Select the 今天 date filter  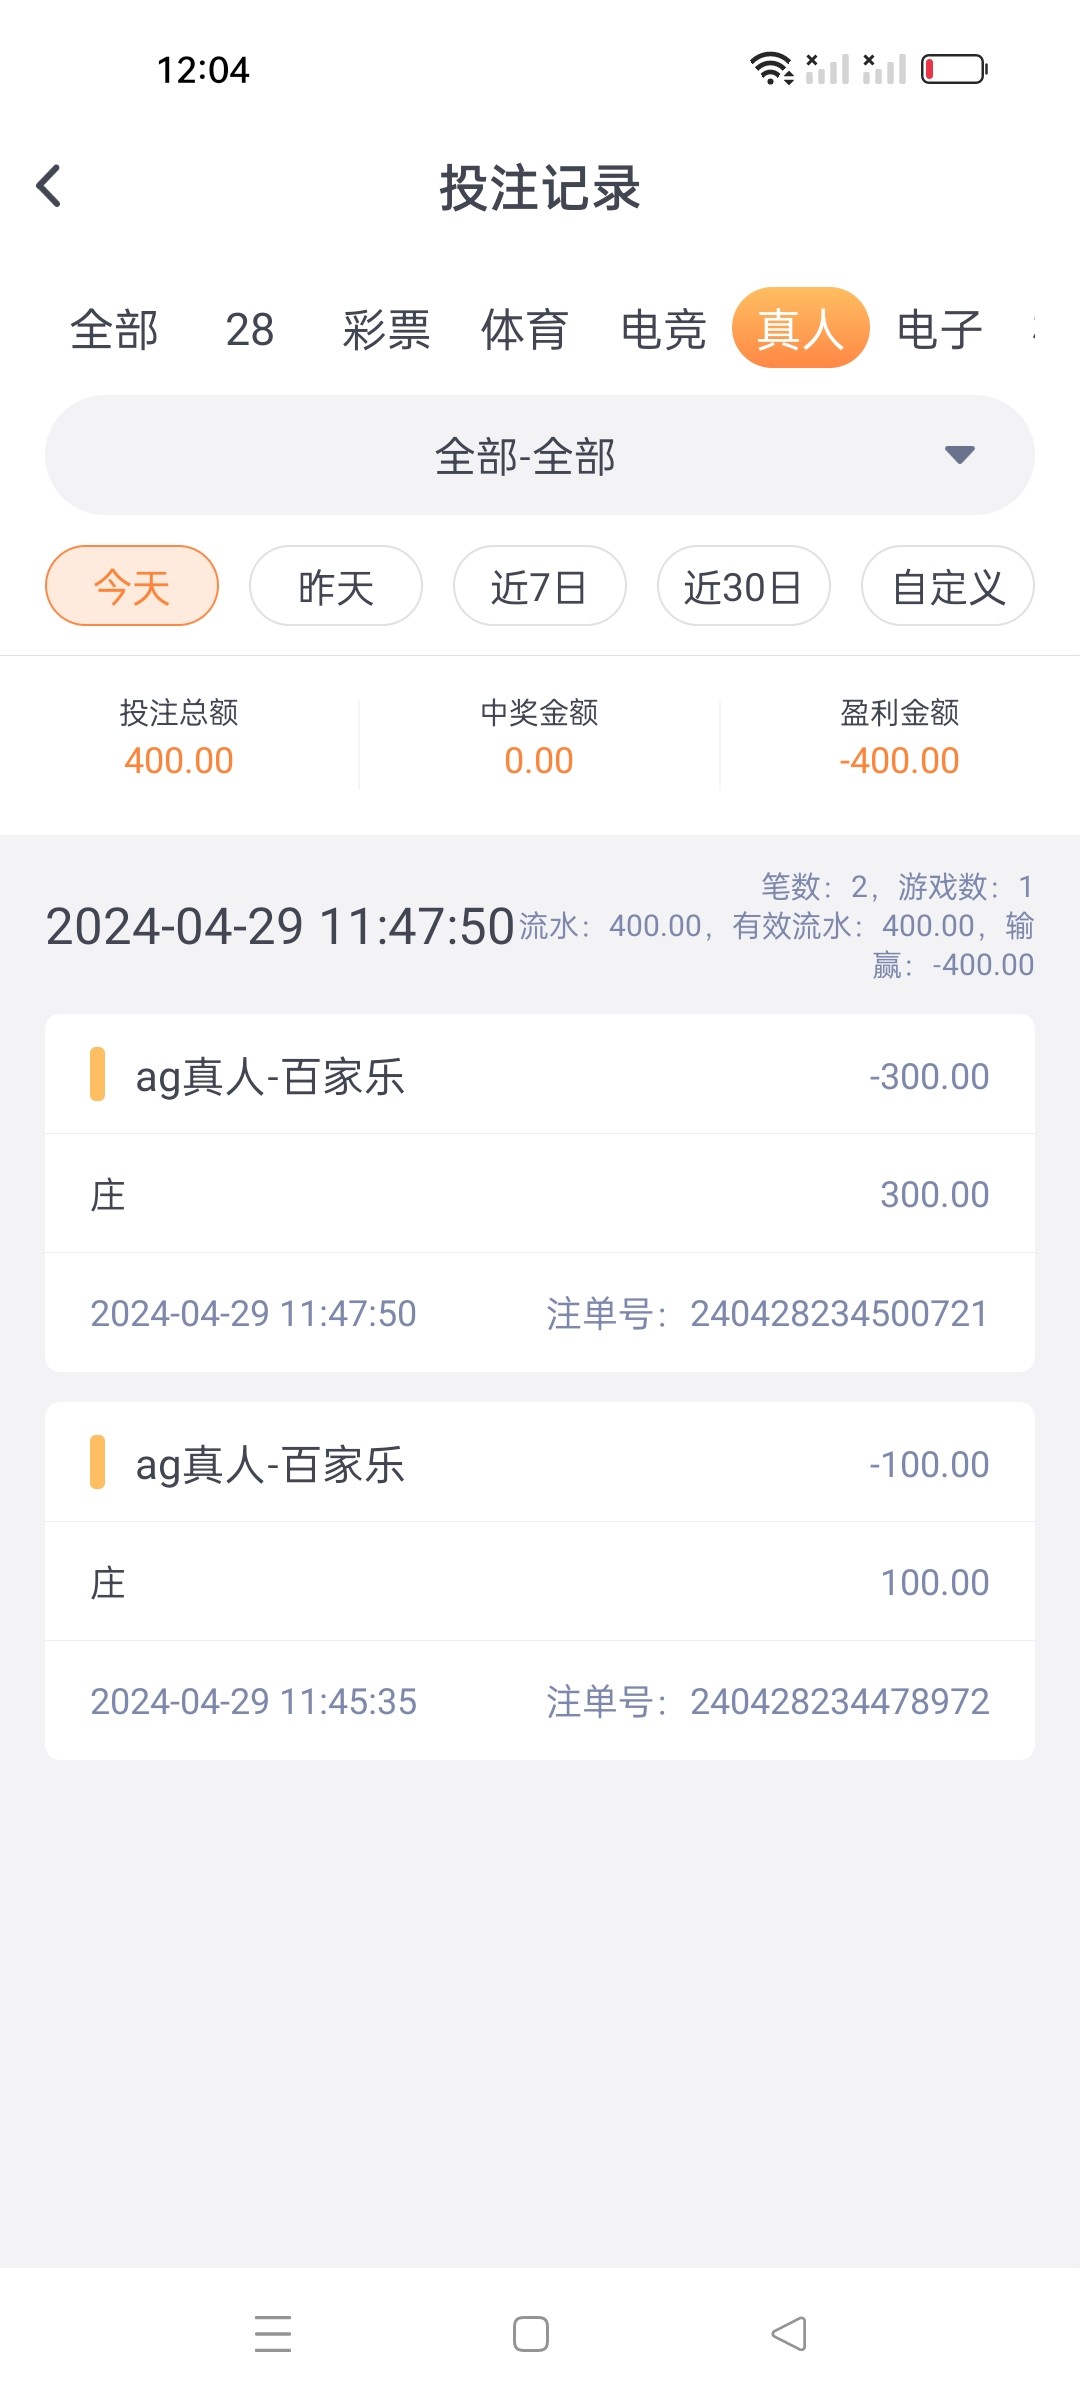132,586
